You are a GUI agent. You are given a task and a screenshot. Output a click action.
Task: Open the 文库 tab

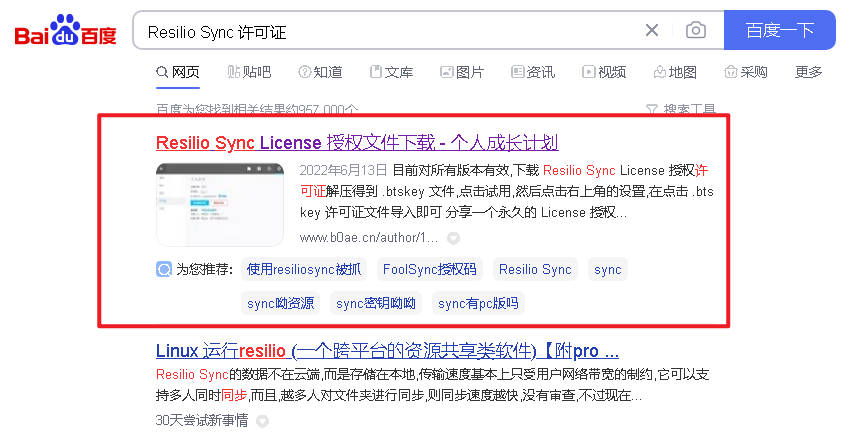coord(392,72)
